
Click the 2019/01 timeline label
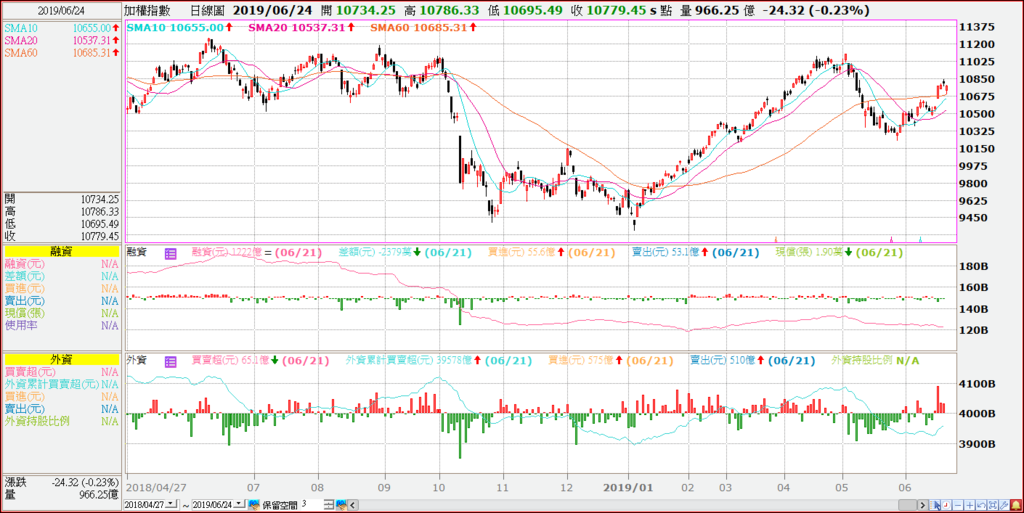click(x=628, y=488)
